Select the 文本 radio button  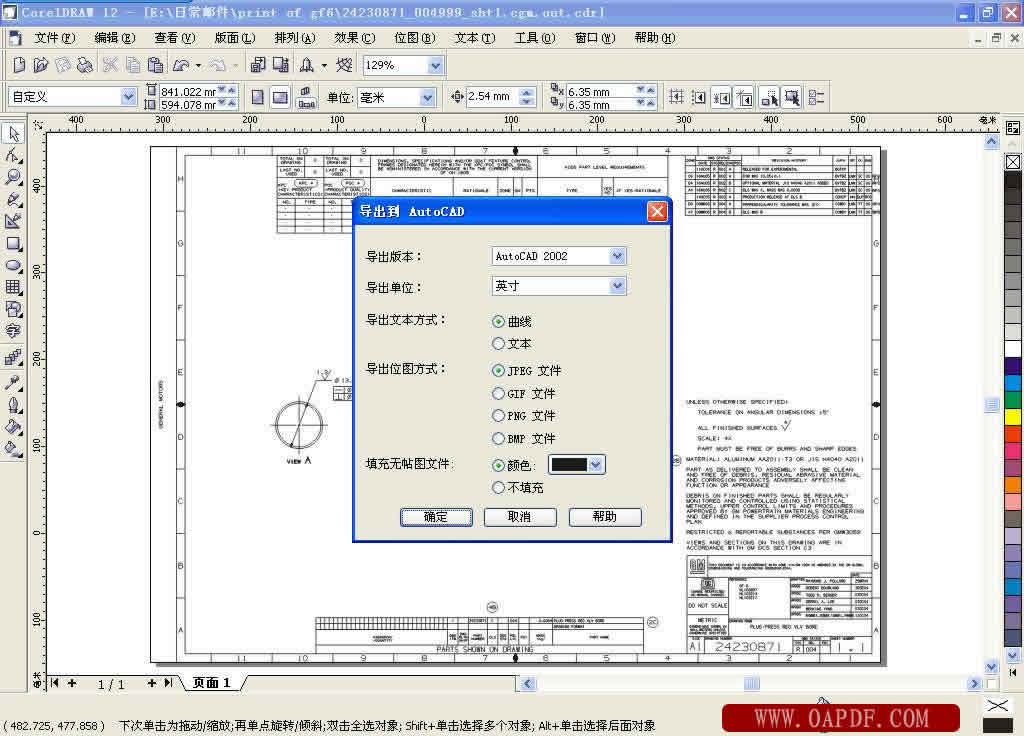point(498,344)
